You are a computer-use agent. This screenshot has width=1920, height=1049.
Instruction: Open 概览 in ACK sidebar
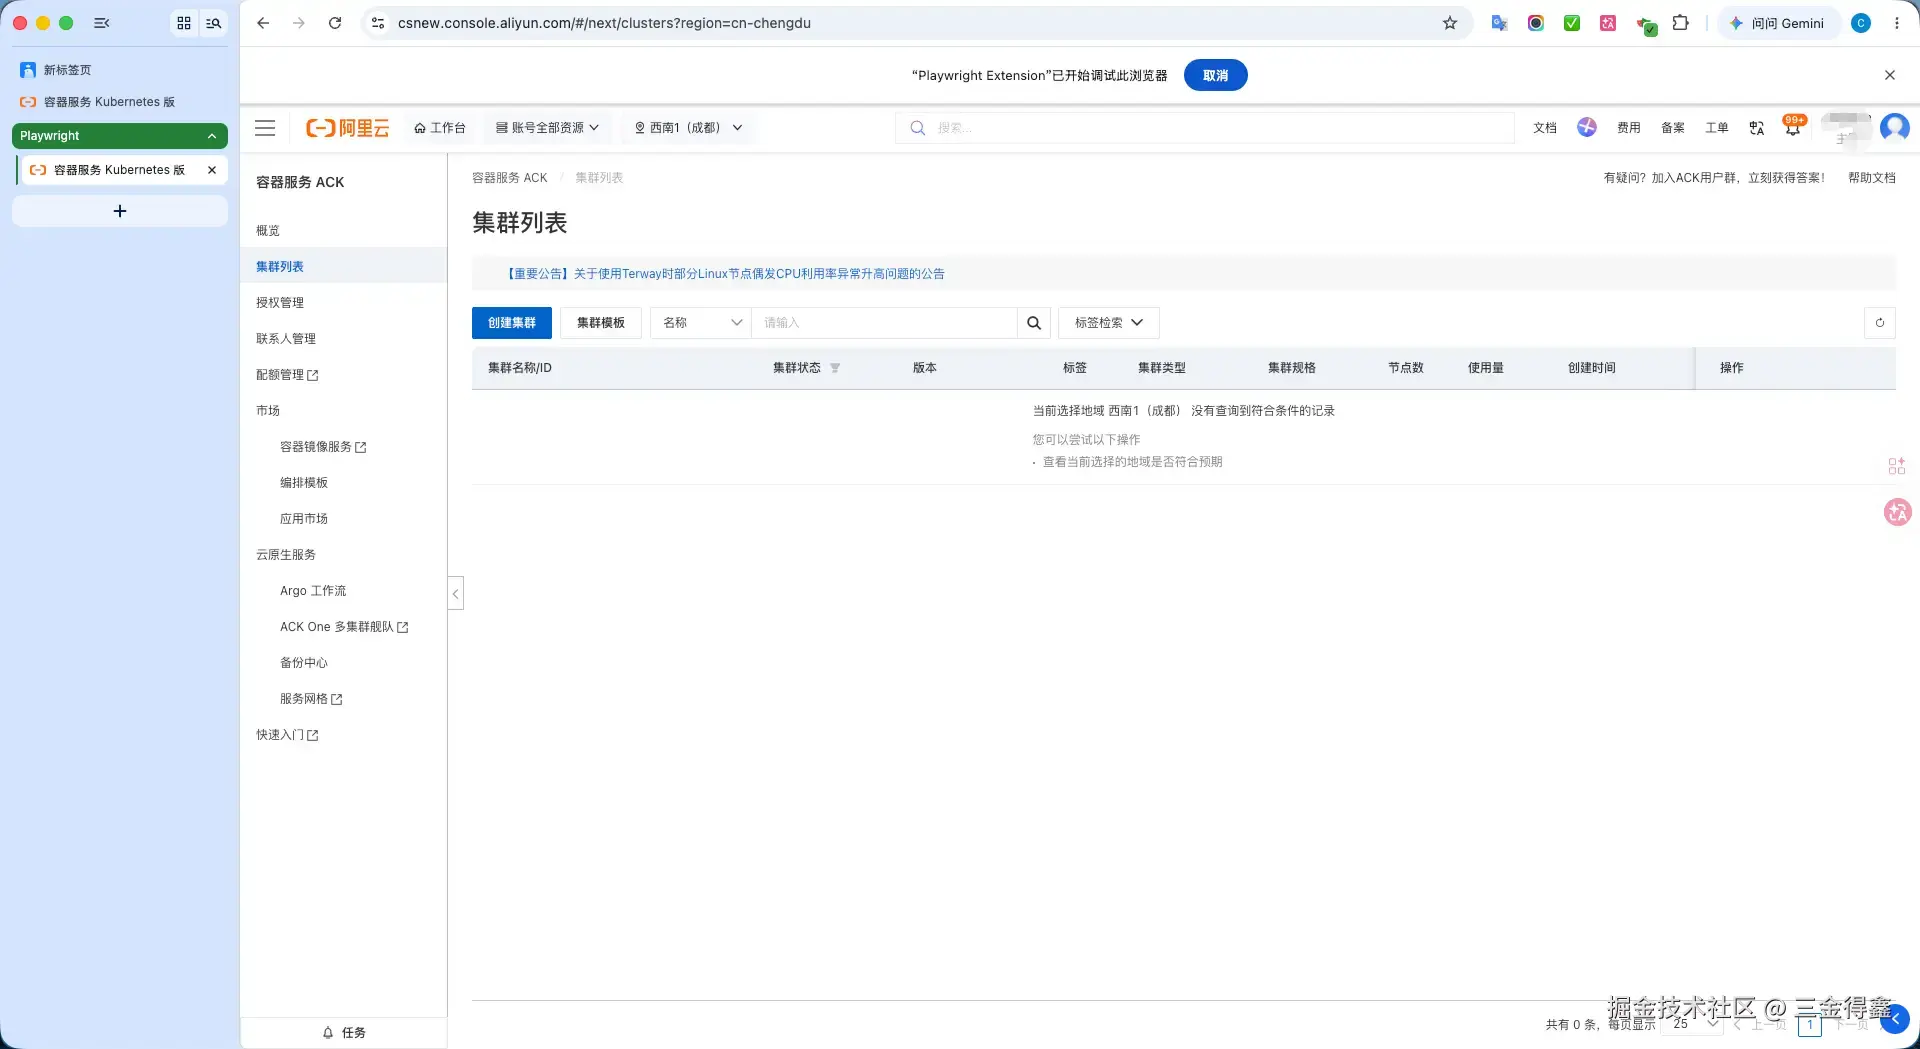point(268,231)
